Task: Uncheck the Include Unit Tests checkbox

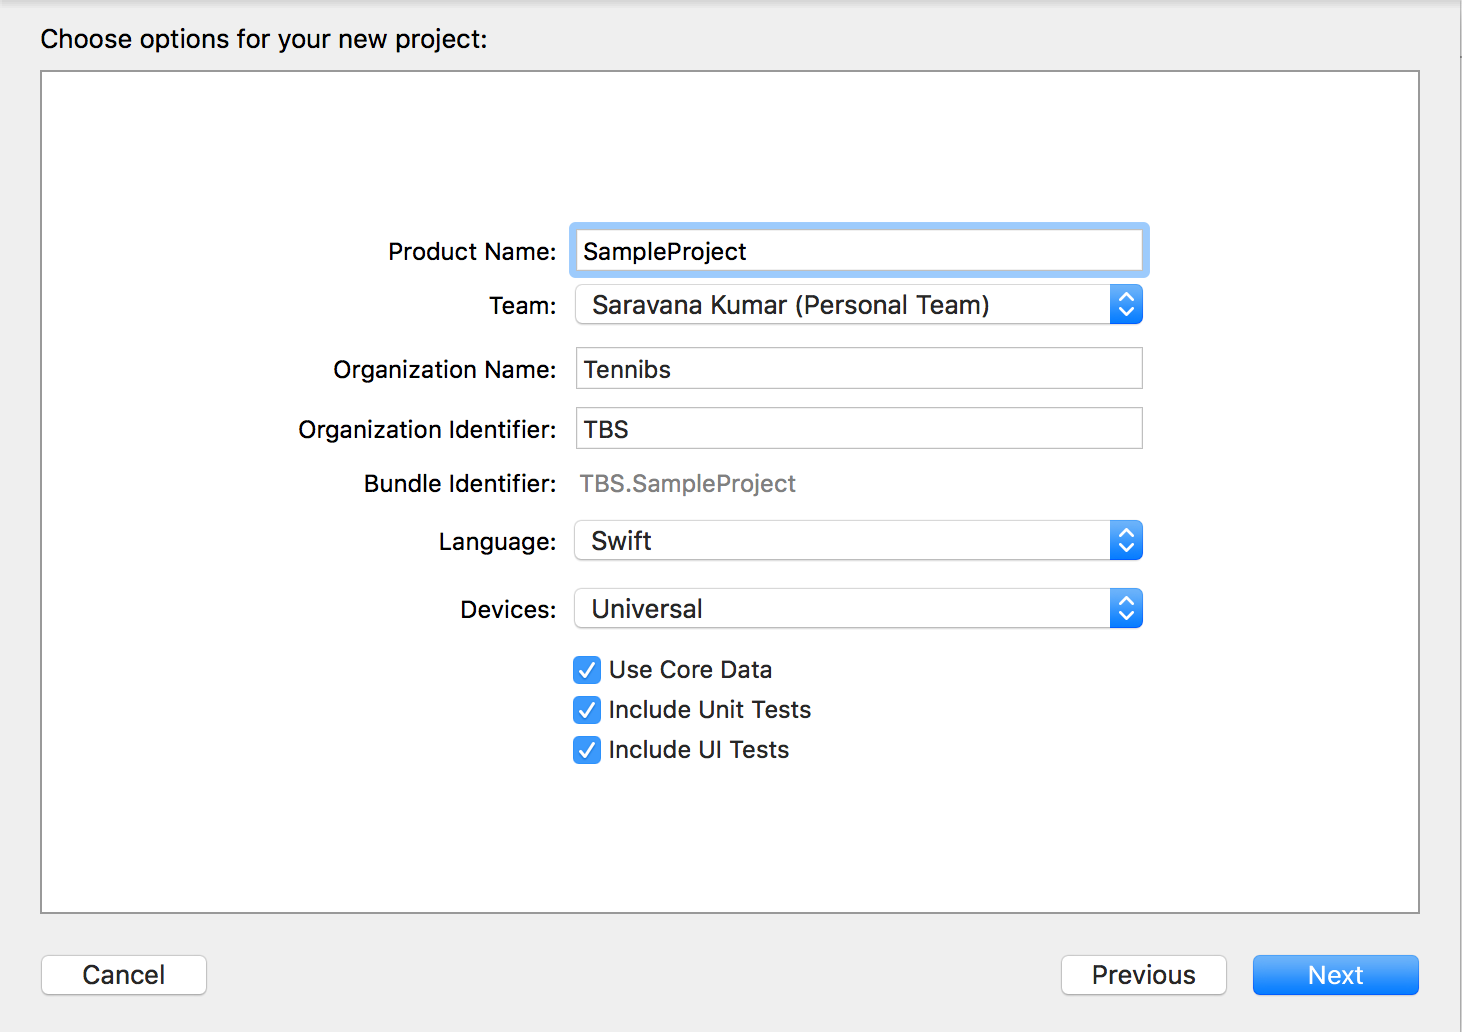Action: pyautogui.click(x=587, y=710)
